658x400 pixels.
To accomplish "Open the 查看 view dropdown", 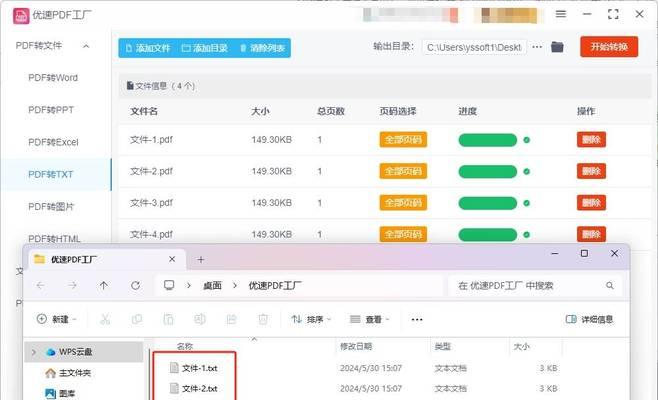I will point(369,319).
